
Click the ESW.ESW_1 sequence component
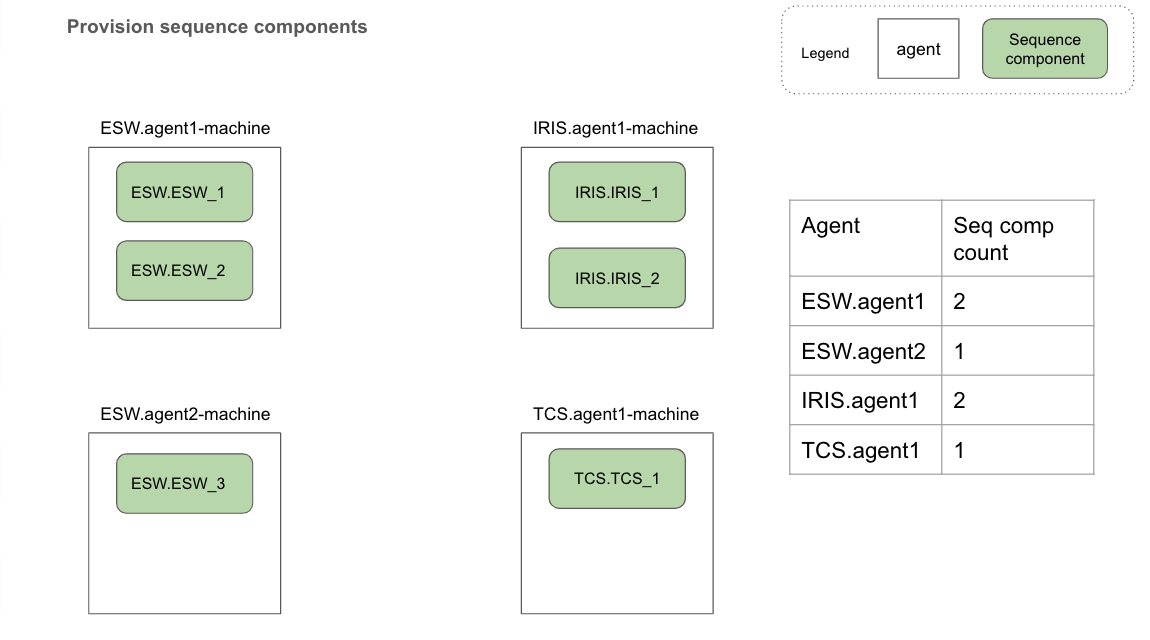[184, 192]
